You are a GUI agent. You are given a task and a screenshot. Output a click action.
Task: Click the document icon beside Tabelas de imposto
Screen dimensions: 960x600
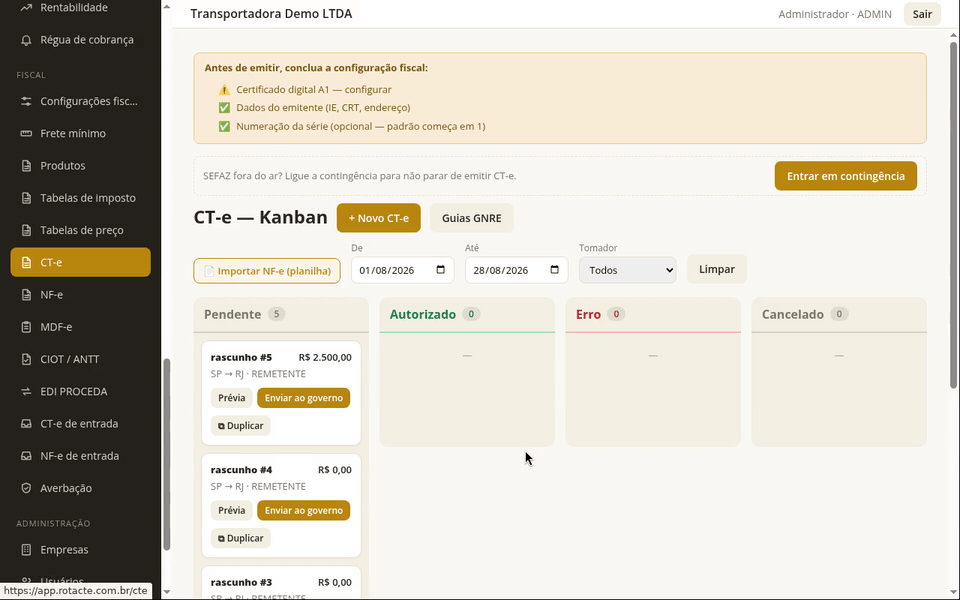[26, 198]
